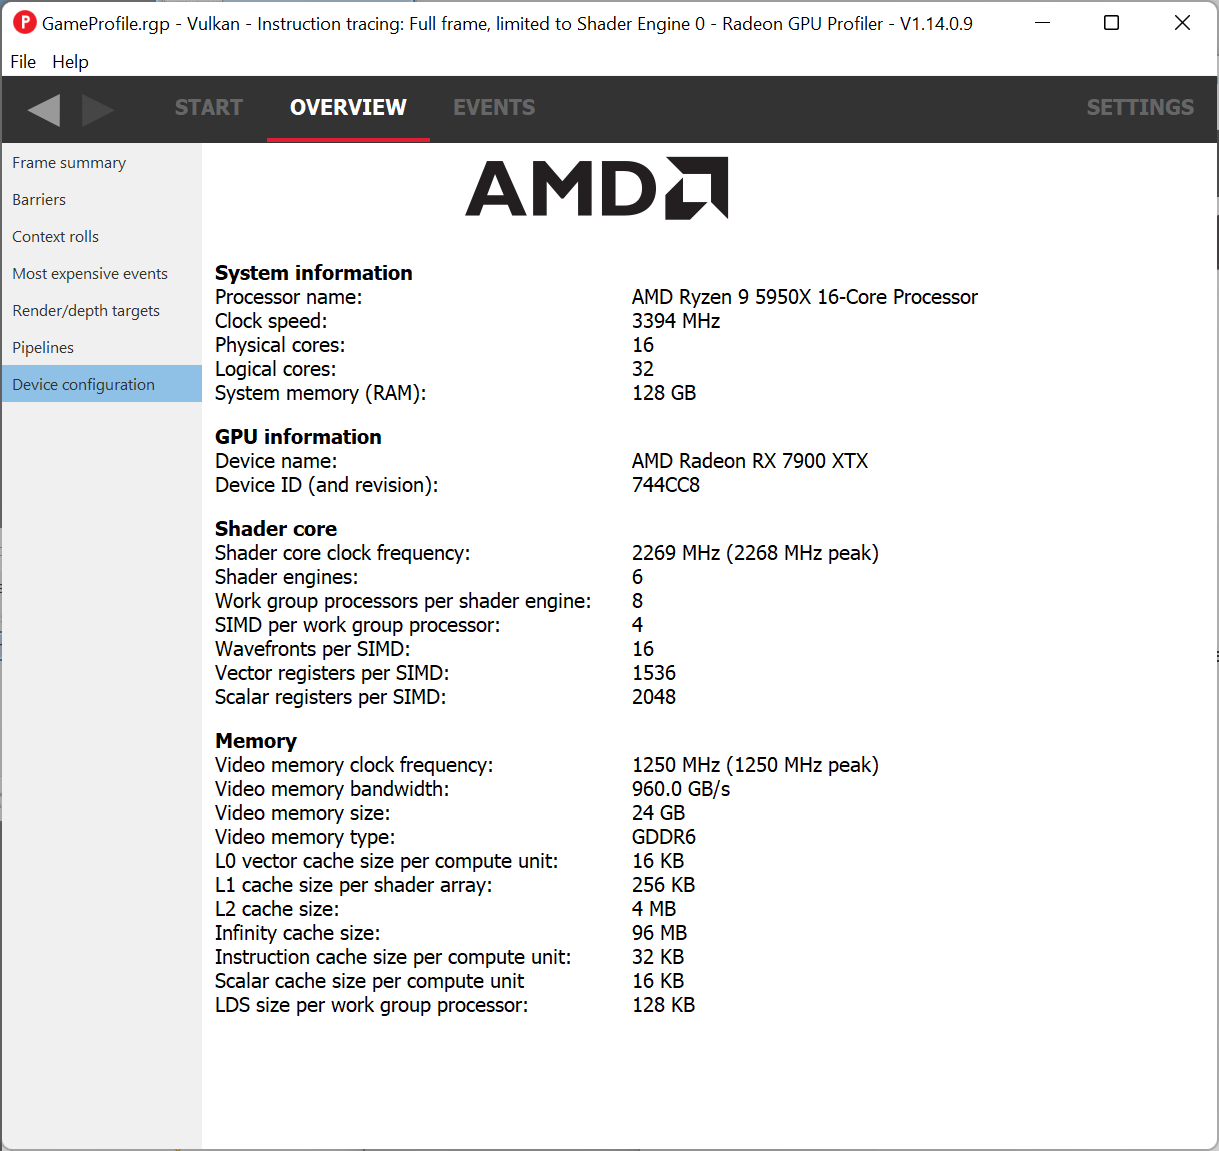Click Work group processors per shader engine label
The image size is (1219, 1151).
403,601
